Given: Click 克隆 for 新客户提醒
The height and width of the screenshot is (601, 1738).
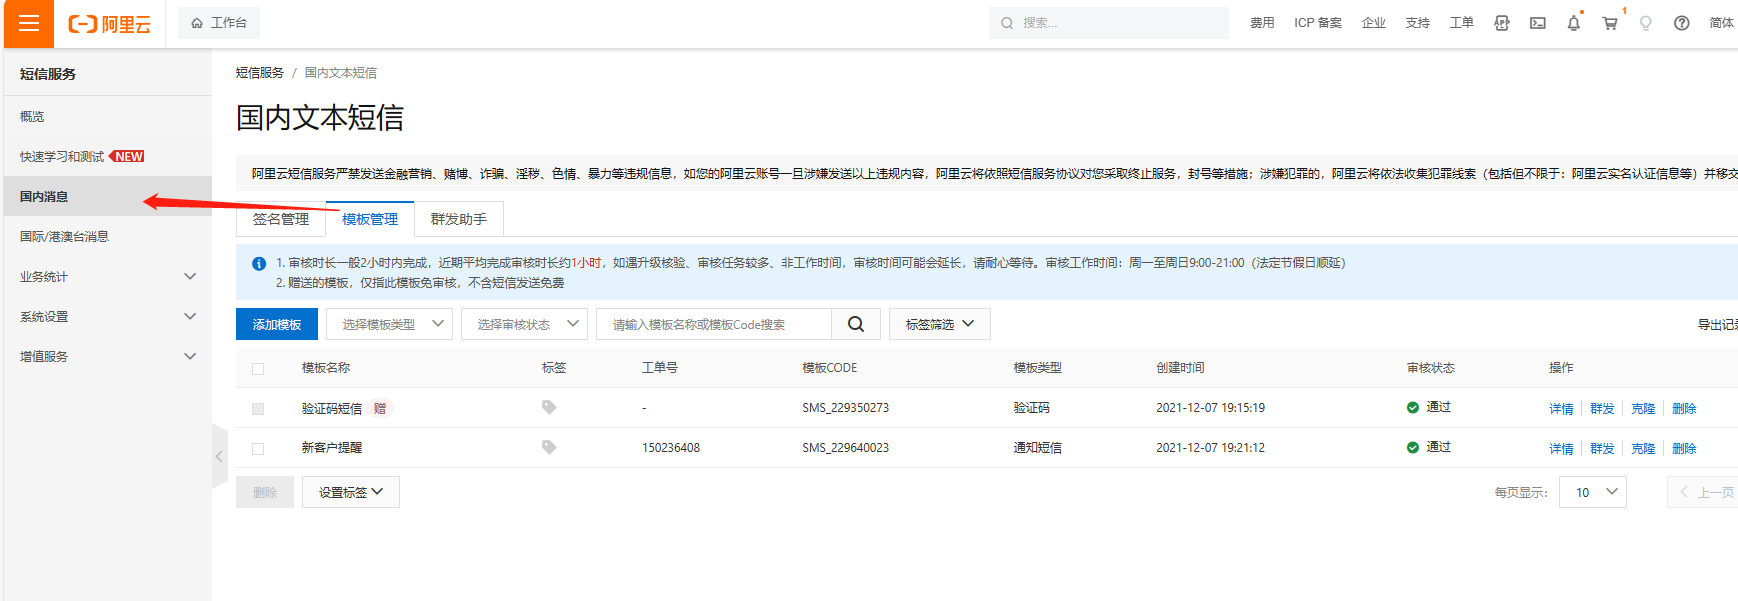Looking at the screenshot, I should 1643,448.
